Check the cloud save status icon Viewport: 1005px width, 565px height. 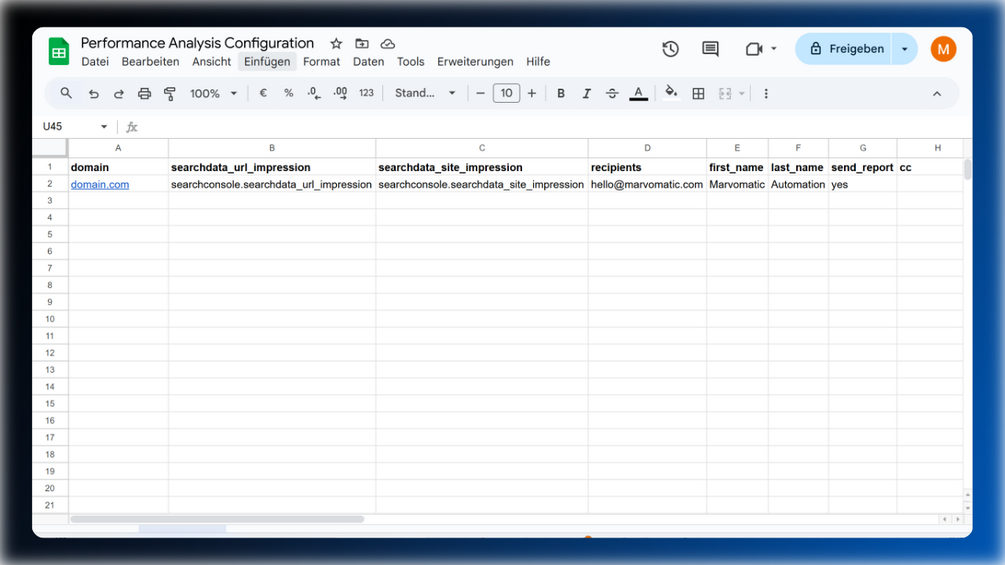[388, 44]
